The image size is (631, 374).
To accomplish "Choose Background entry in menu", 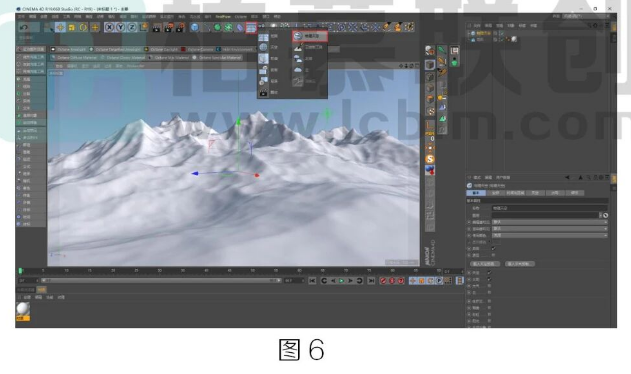I will [269, 81].
